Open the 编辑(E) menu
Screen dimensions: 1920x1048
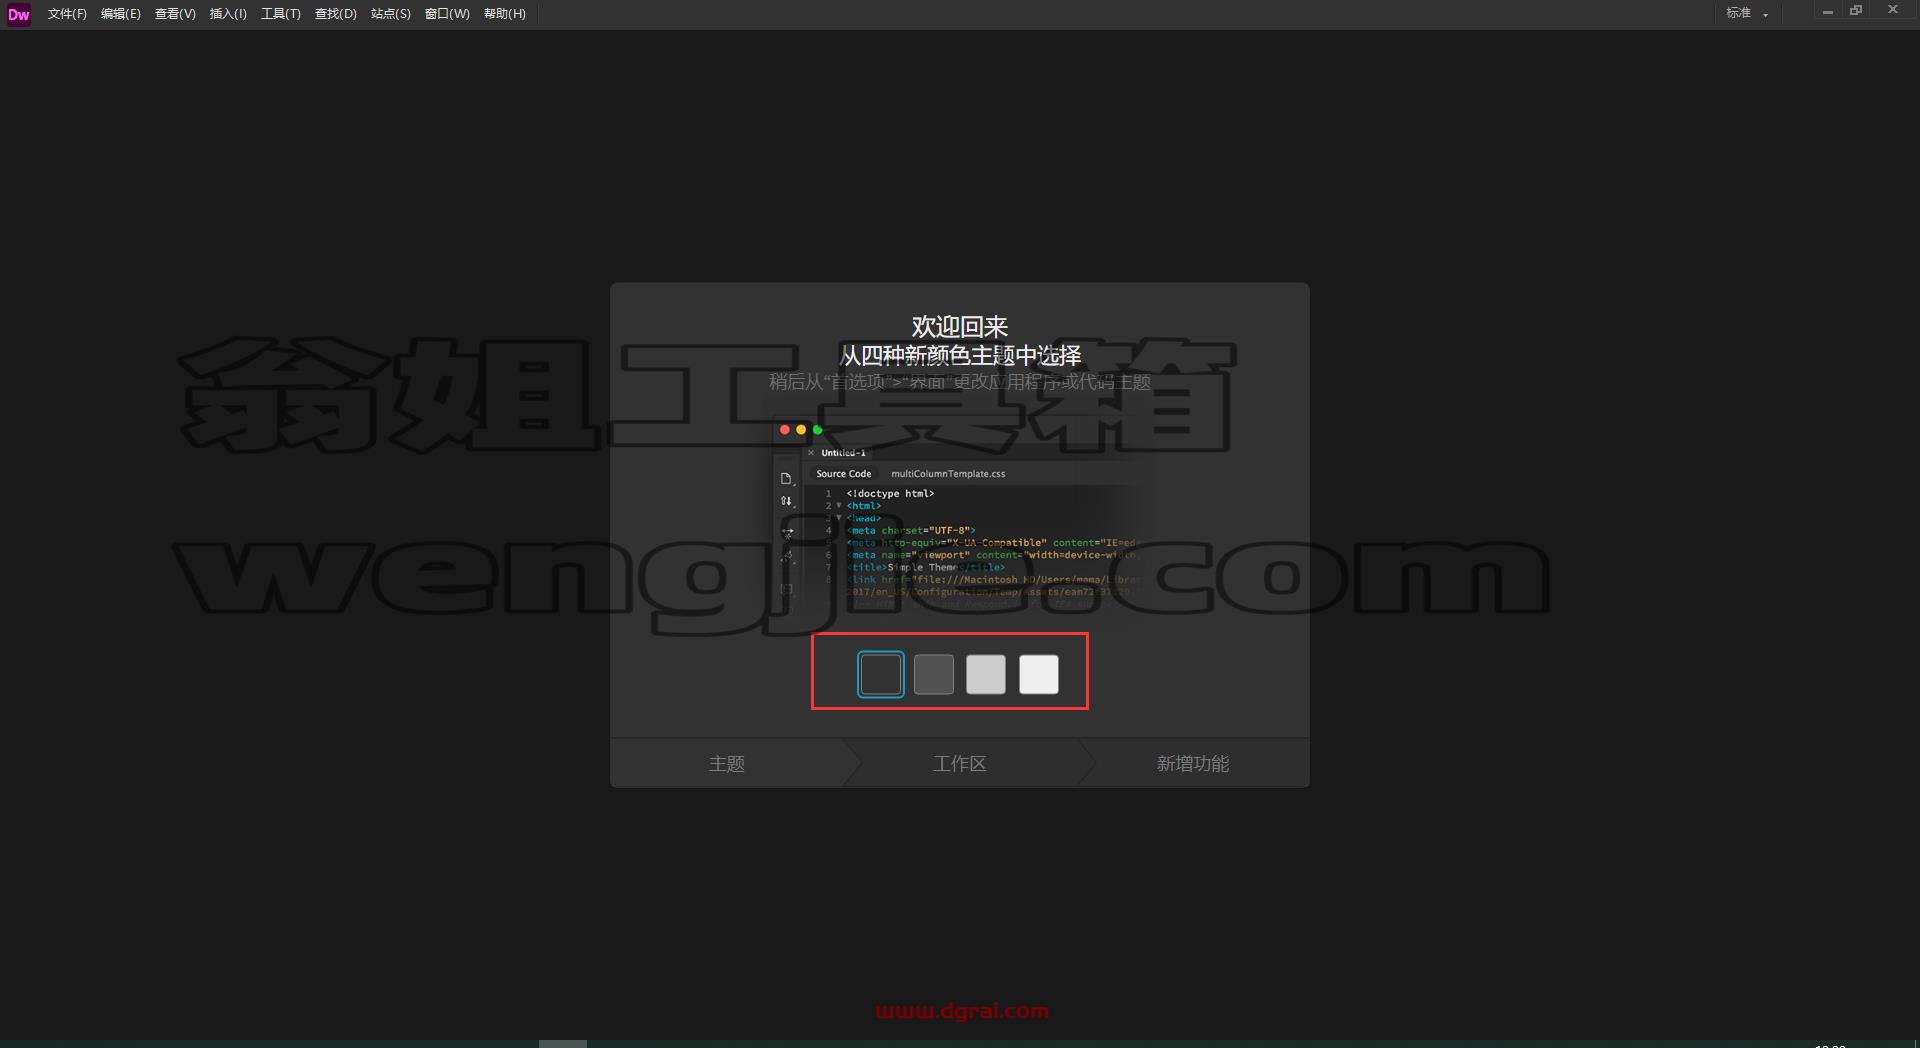click(x=121, y=14)
